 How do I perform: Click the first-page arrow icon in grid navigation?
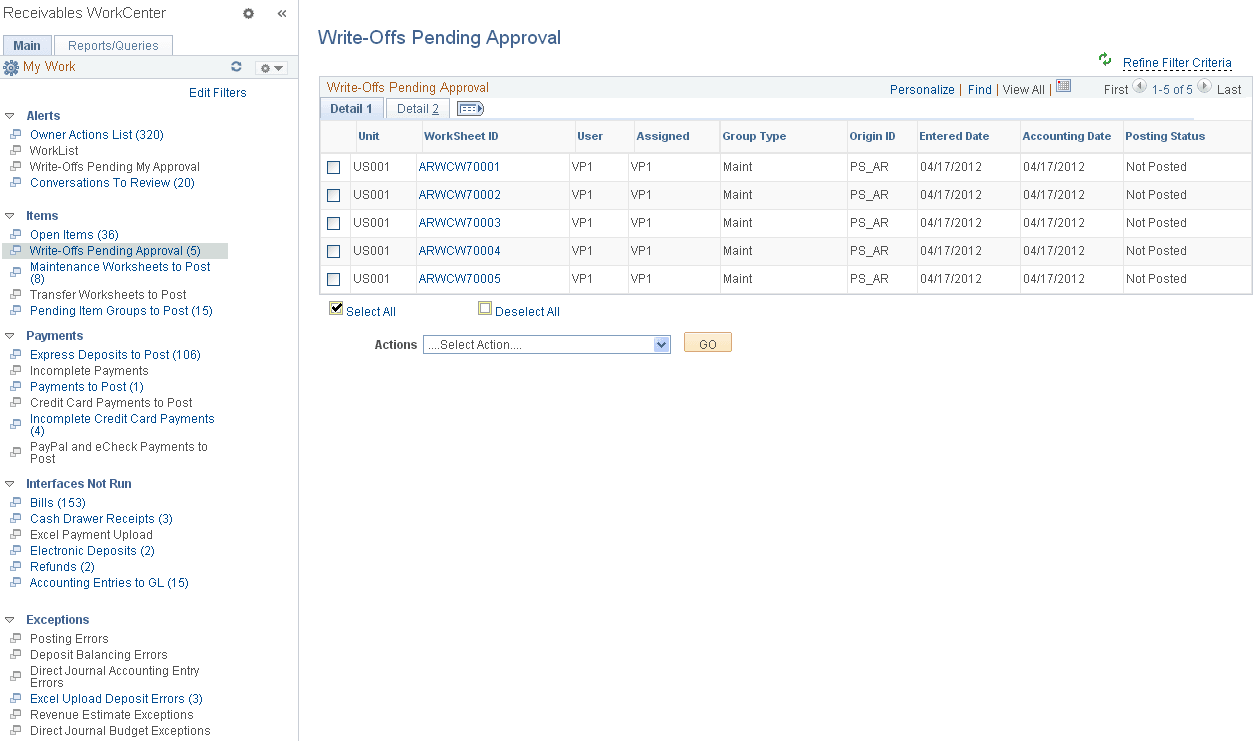1140,87
